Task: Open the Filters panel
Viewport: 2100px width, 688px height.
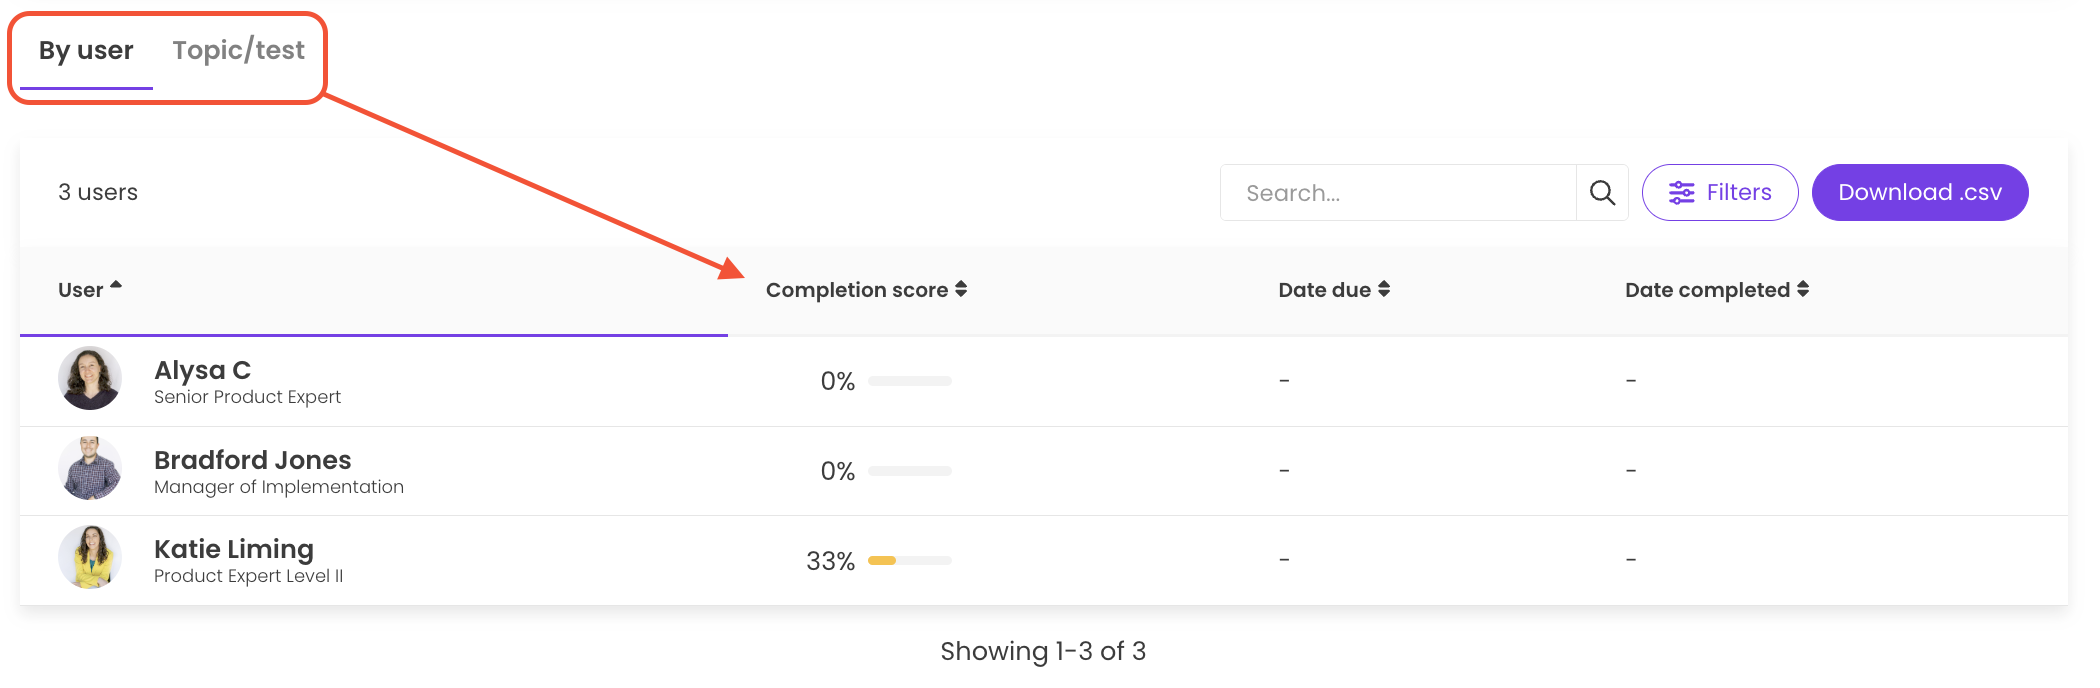Action: coord(1720,193)
